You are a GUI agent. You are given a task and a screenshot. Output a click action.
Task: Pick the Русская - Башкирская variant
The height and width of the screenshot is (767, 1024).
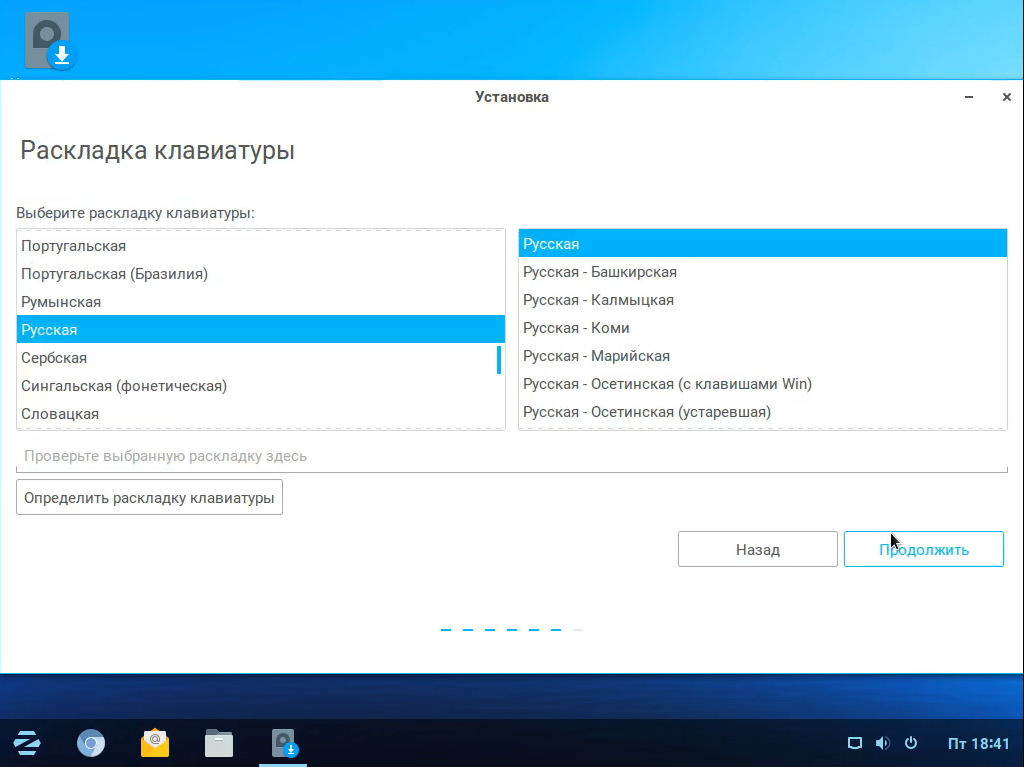(x=600, y=272)
